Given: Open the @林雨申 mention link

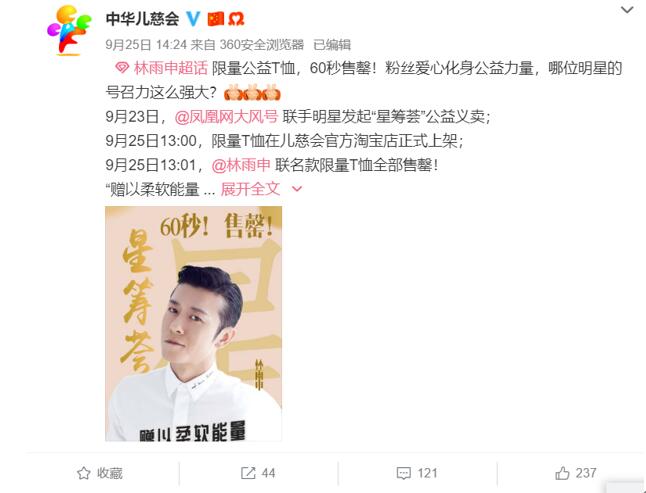Looking at the screenshot, I should pos(241,165).
